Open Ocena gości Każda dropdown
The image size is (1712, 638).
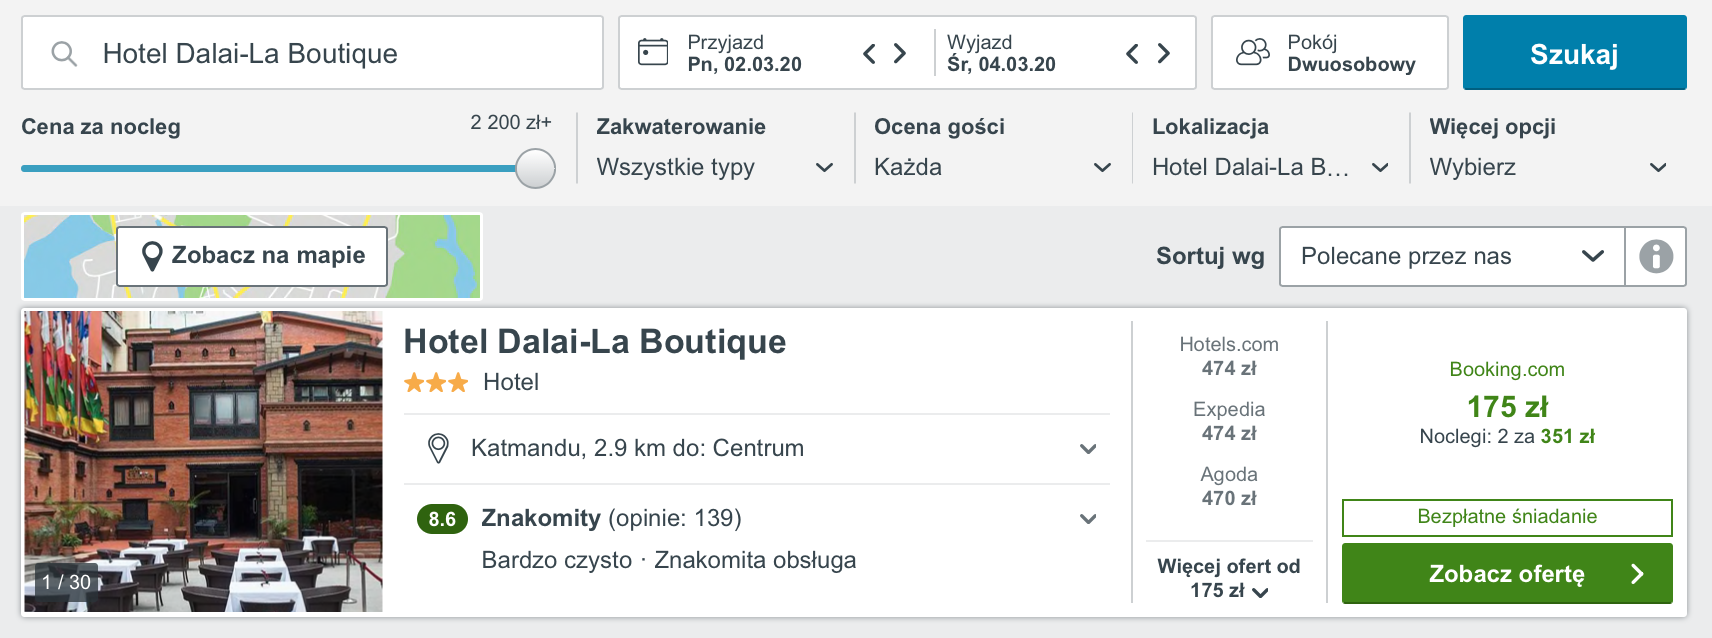pyautogui.click(x=993, y=167)
